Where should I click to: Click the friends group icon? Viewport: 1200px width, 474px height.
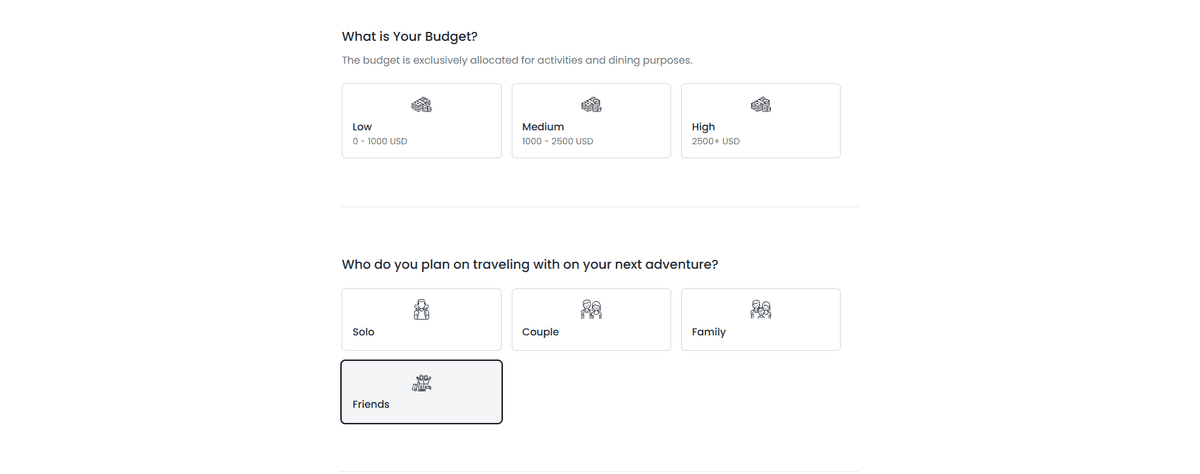[422, 383]
